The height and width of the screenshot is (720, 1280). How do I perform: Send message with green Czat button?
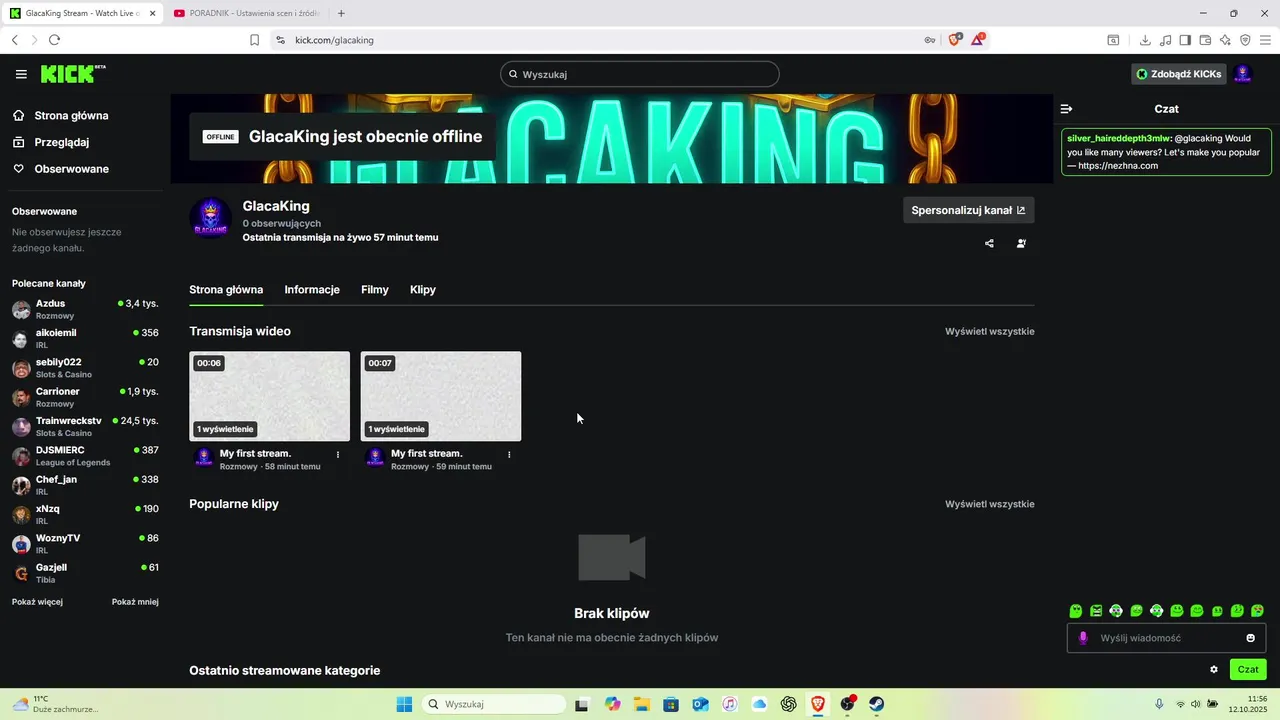(1248, 669)
